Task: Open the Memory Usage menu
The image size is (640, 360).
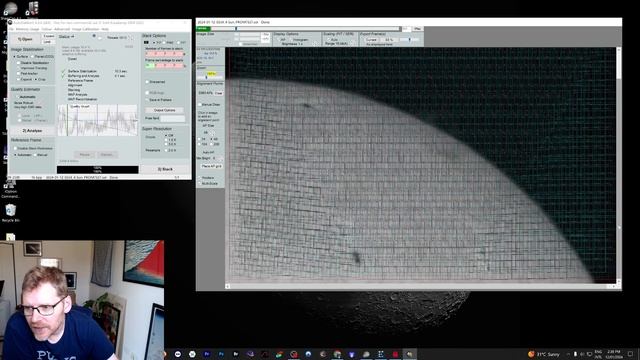Action: click(x=28, y=29)
